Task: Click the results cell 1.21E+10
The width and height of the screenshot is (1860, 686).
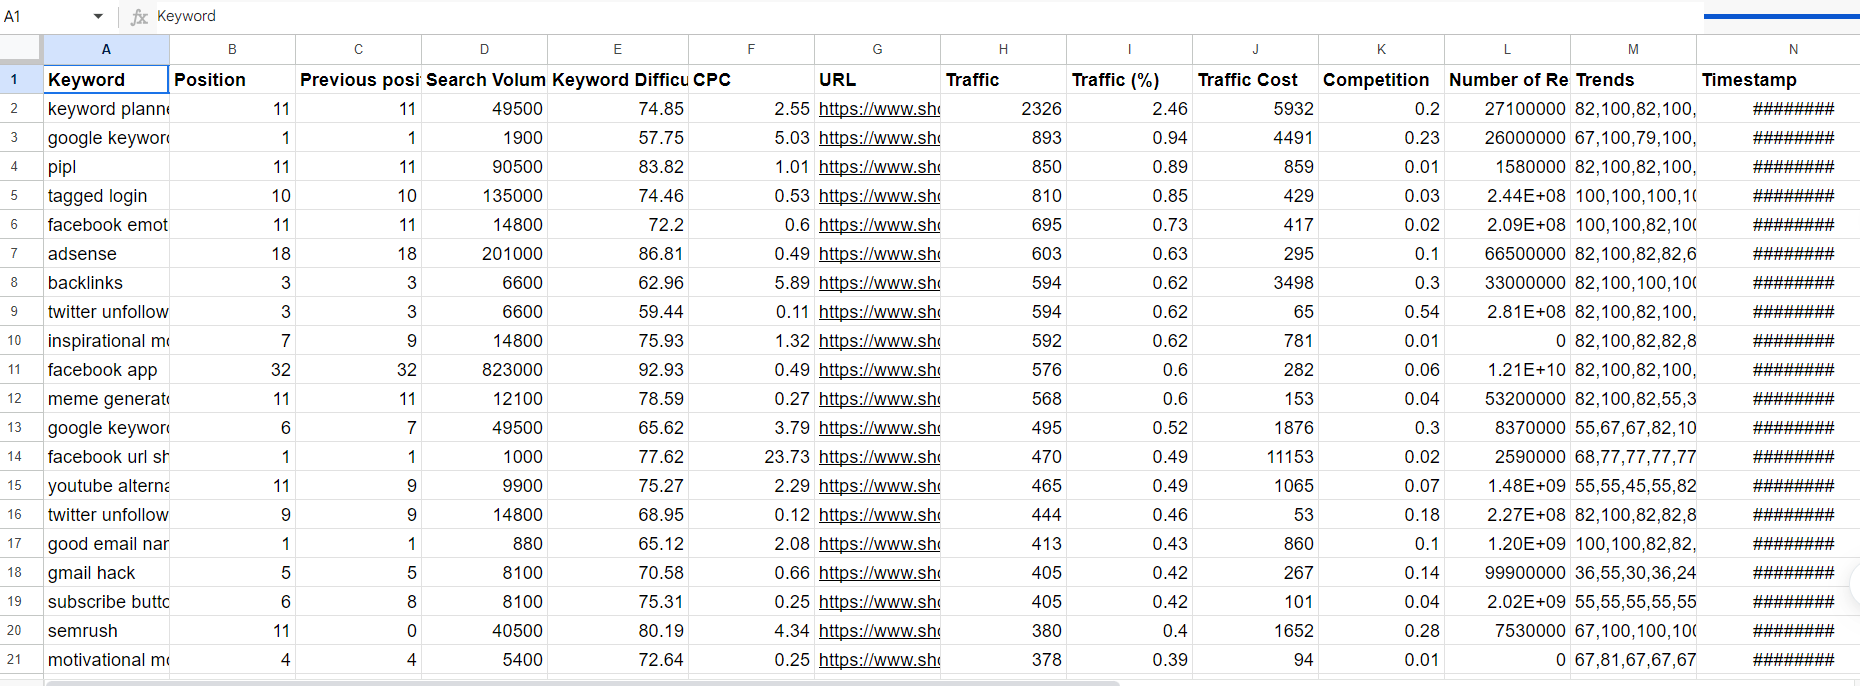Action: click(1507, 369)
